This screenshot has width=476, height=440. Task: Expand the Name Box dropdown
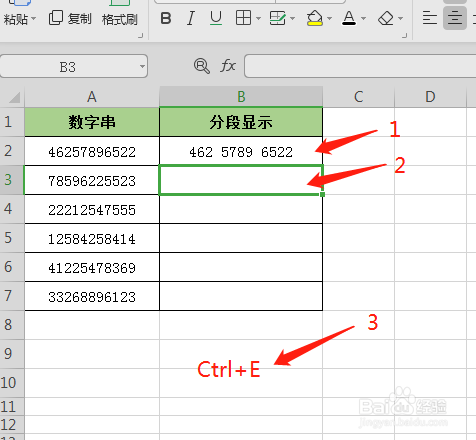coord(142,66)
